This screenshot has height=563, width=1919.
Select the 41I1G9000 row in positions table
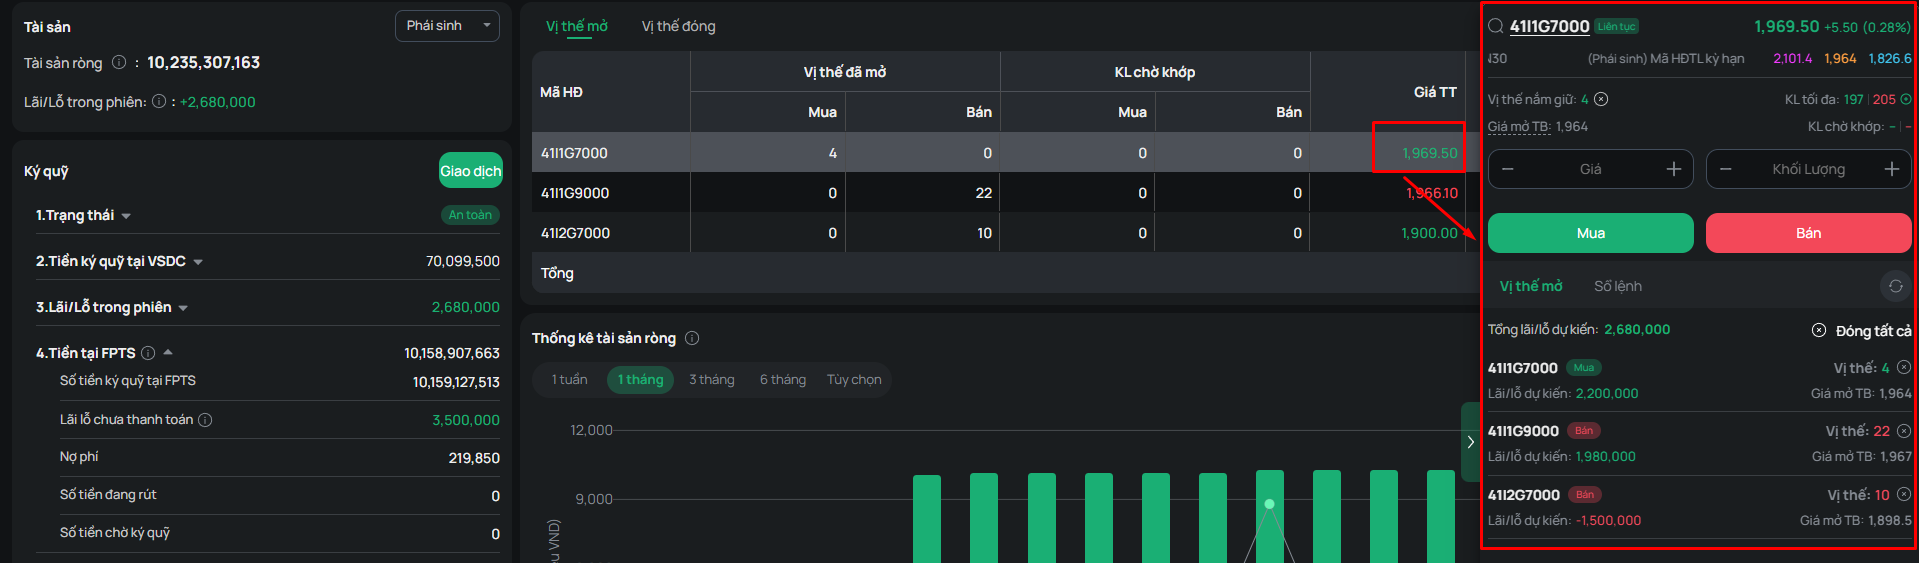pos(1005,192)
